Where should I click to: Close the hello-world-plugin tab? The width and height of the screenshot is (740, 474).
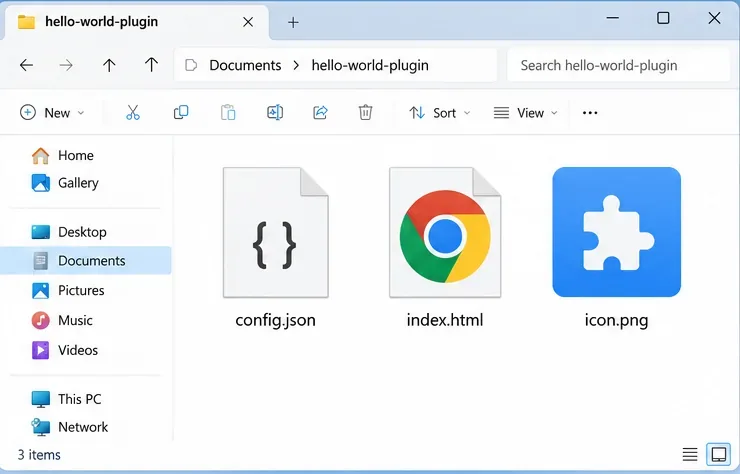[x=248, y=22]
